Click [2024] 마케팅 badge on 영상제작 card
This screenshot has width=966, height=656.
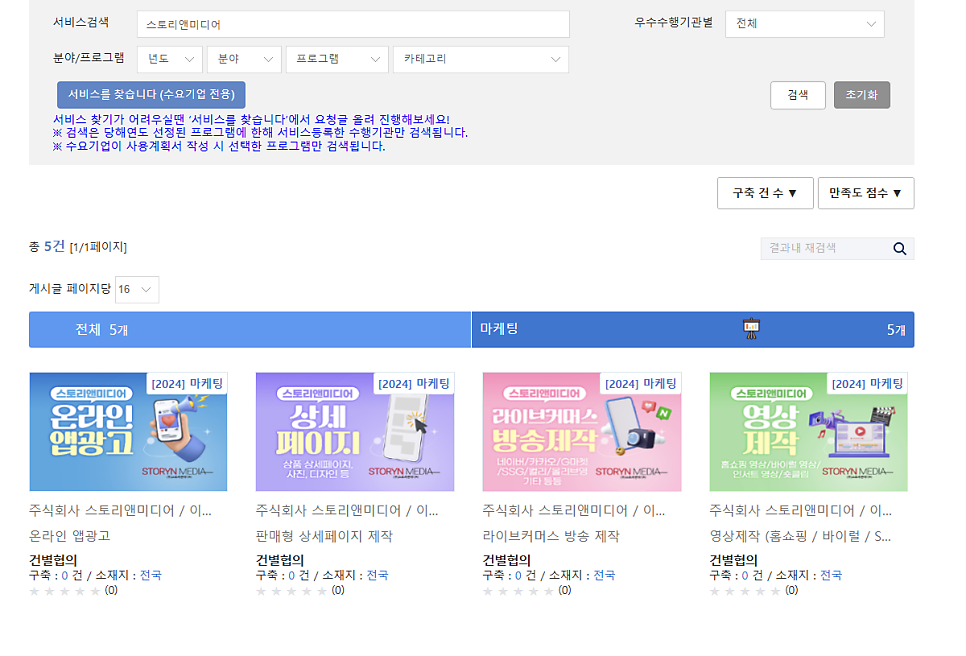point(867,384)
